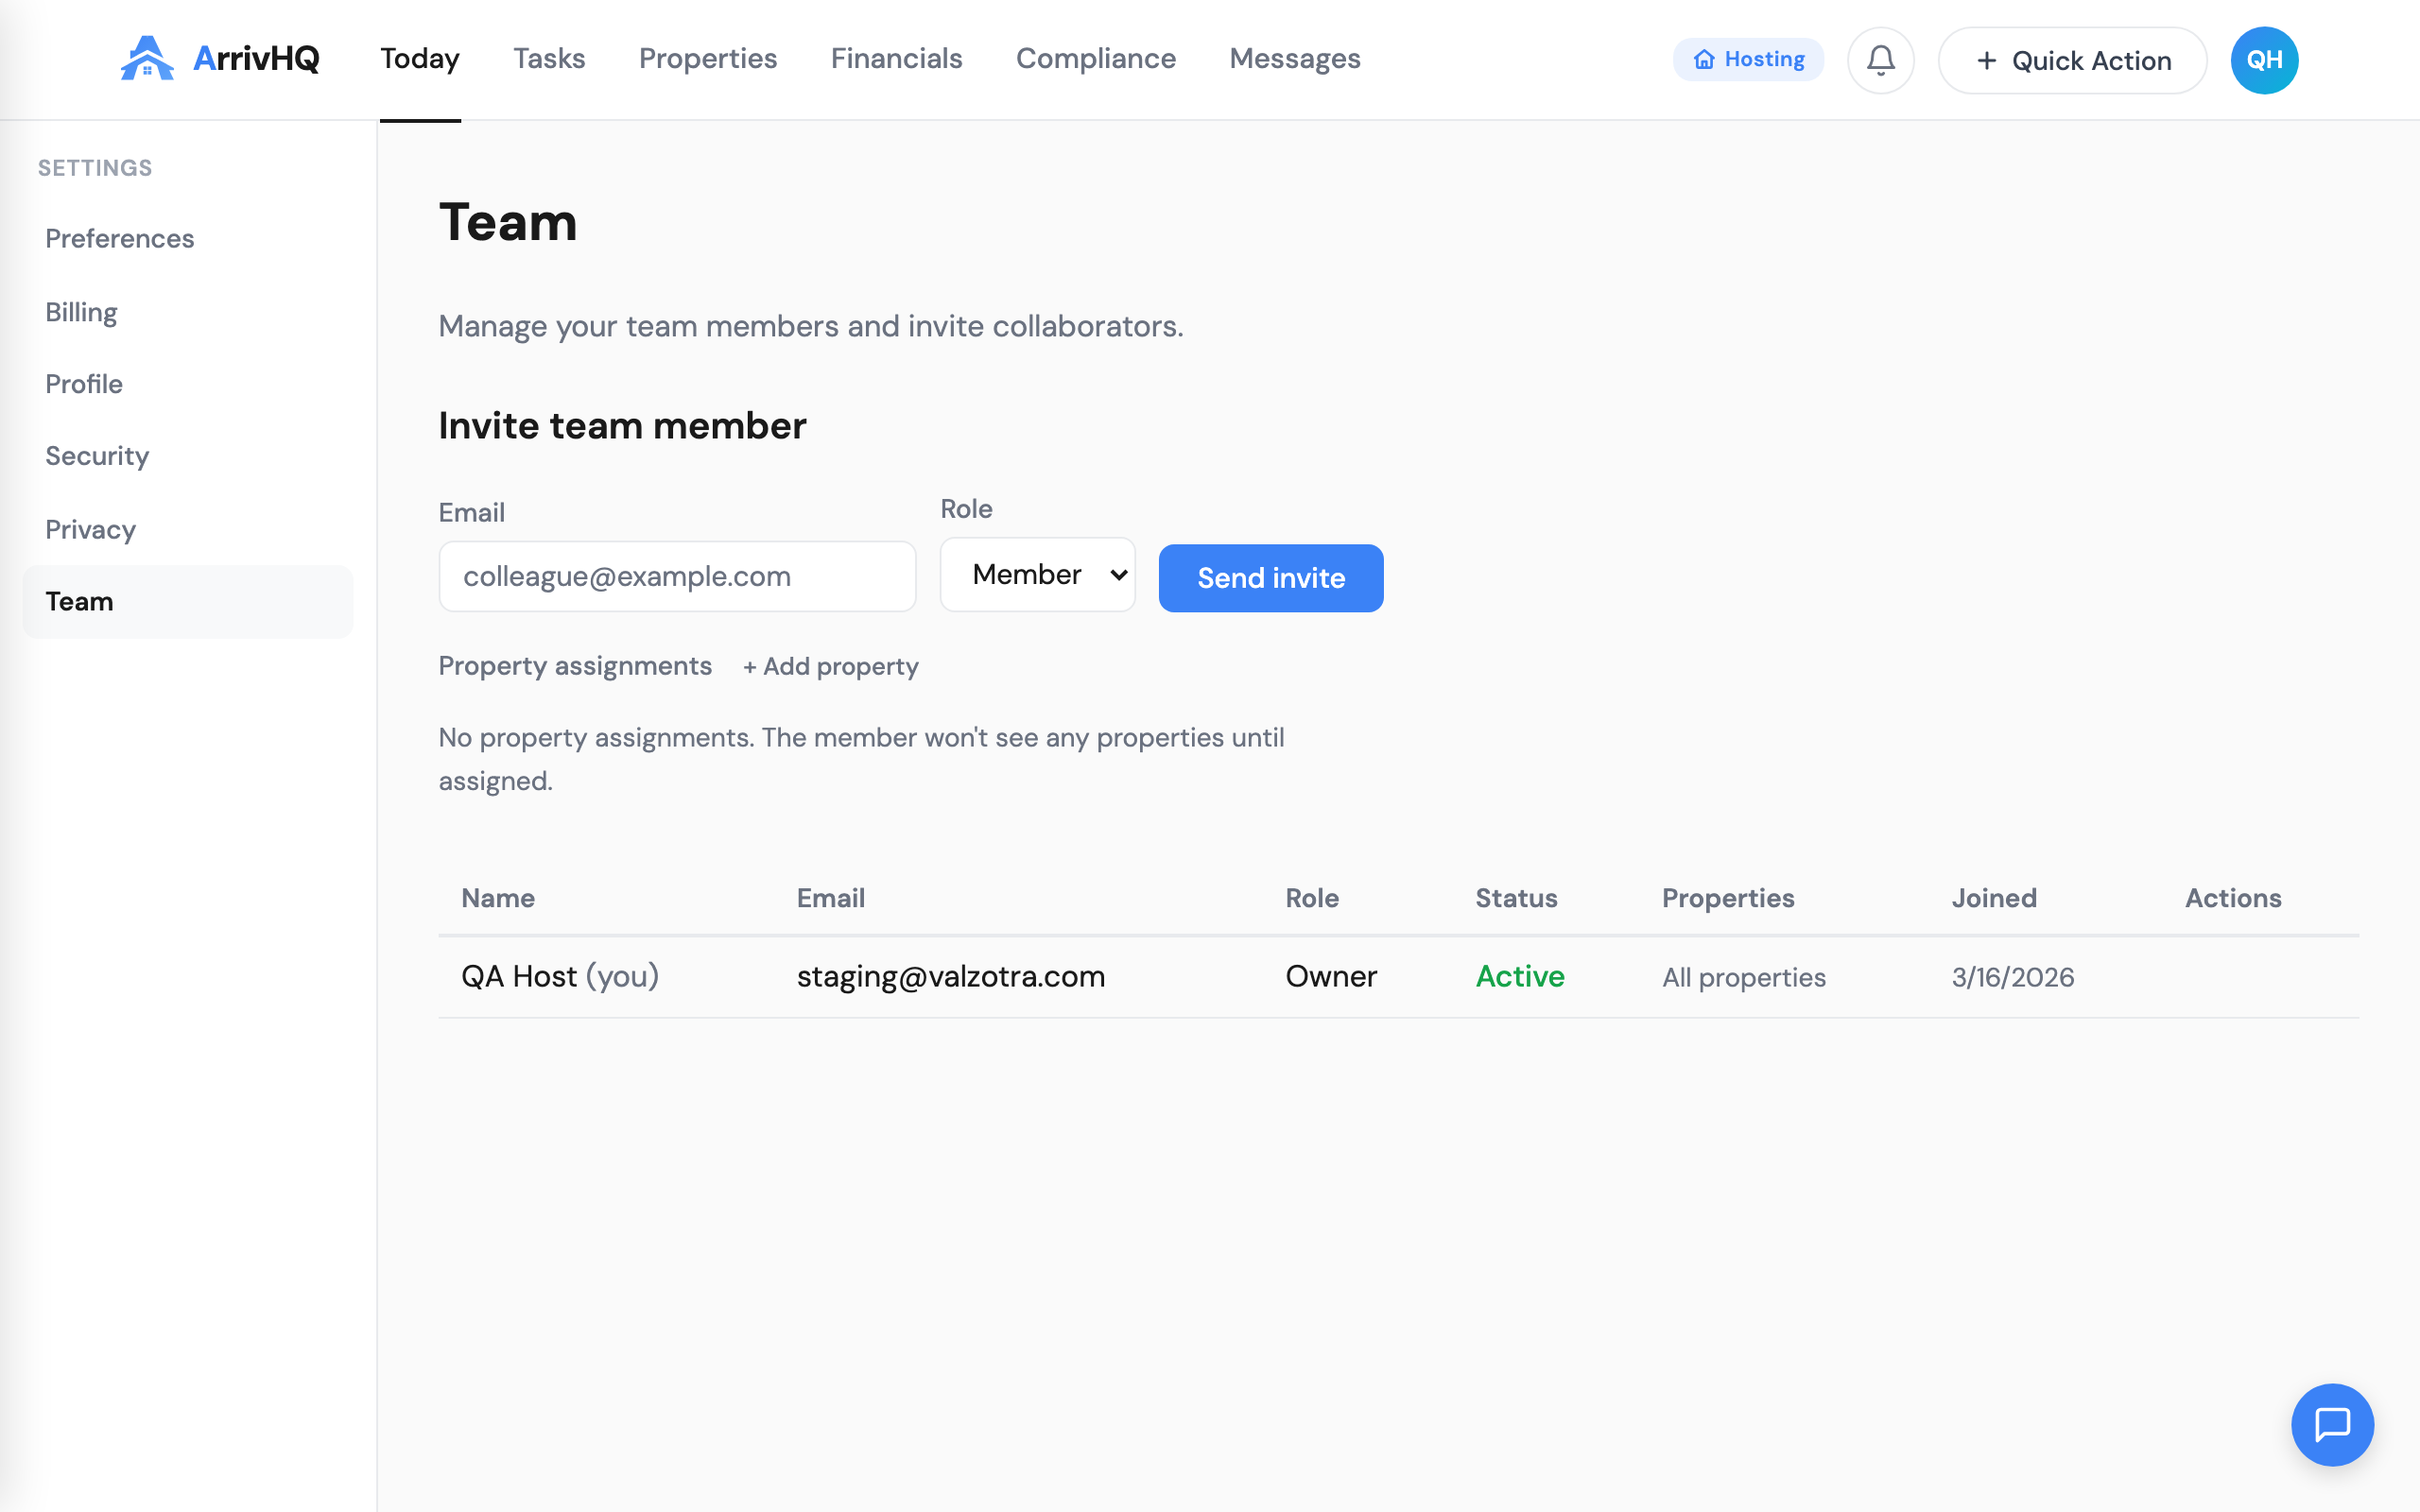This screenshot has width=2420, height=1512.
Task: Click the table's Email column header
Action: (830, 898)
